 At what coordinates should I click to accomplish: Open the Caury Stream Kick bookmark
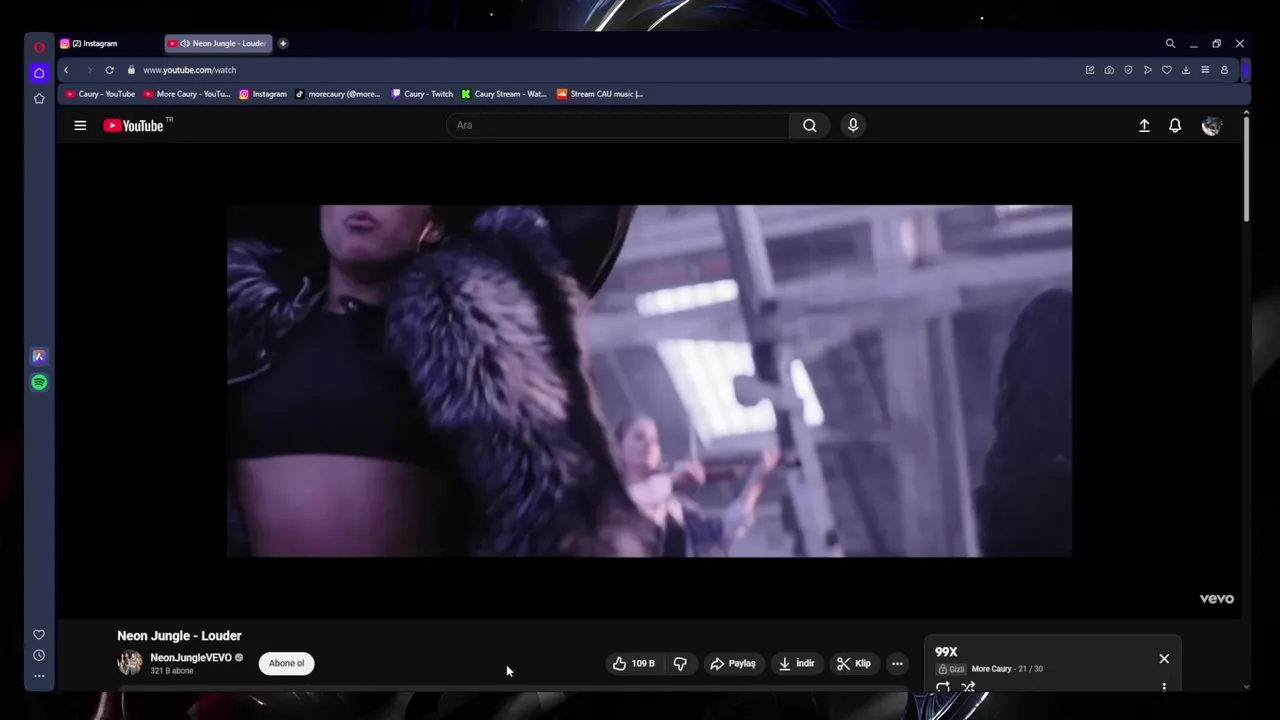(x=504, y=94)
